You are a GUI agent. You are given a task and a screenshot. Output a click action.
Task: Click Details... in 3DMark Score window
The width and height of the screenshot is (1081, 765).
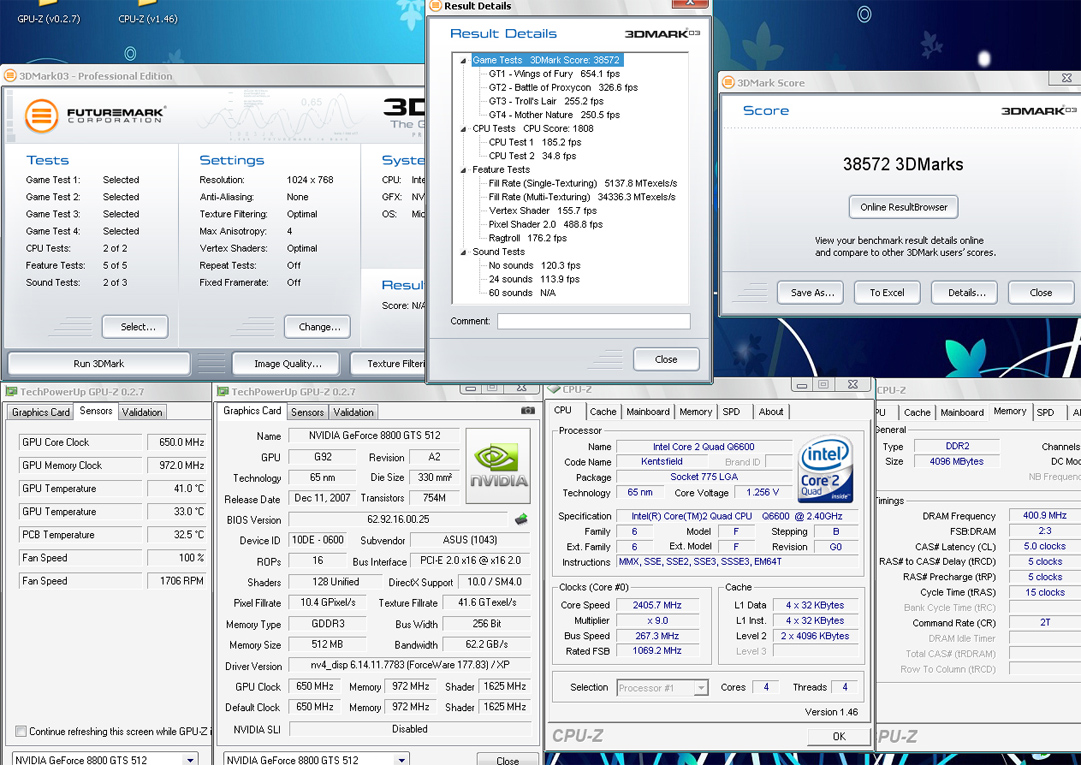point(966,292)
